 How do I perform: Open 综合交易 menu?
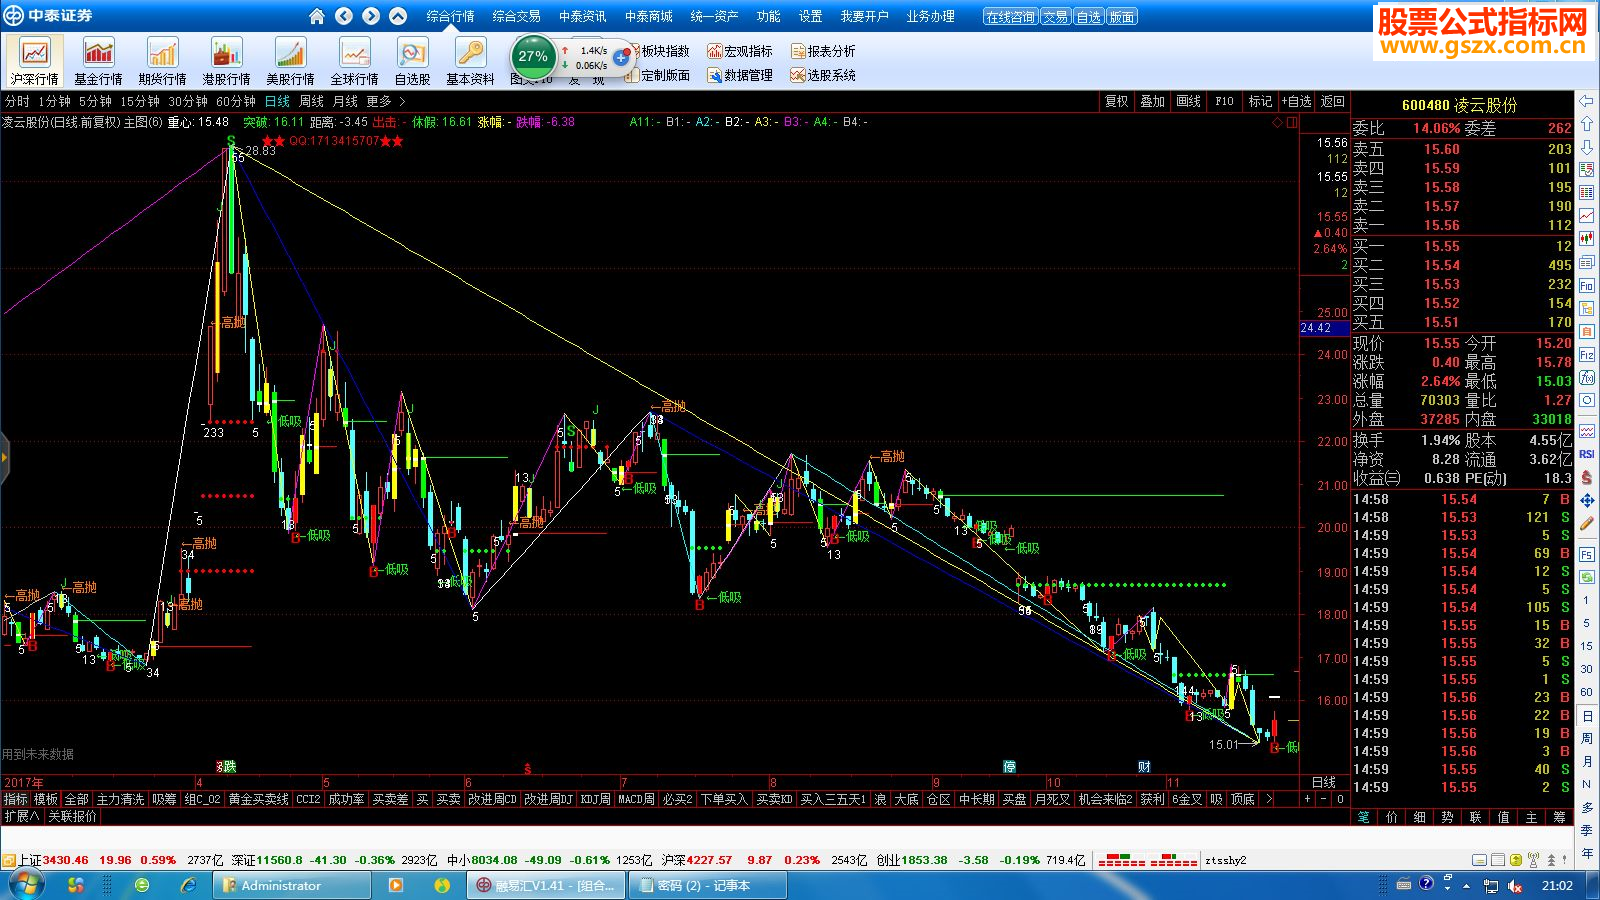[x=516, y=16]
